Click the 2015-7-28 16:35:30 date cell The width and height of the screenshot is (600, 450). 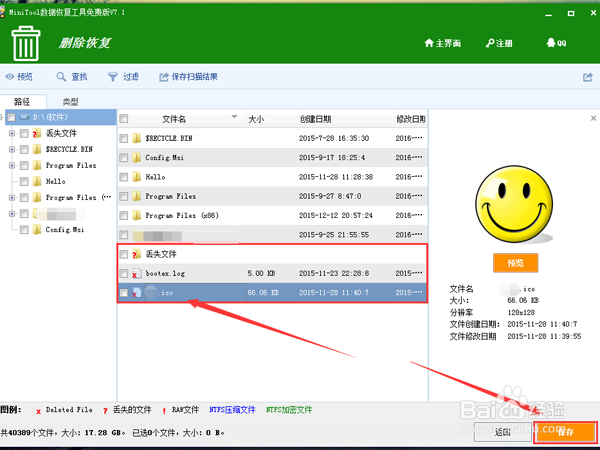click(x=334, y=138)
